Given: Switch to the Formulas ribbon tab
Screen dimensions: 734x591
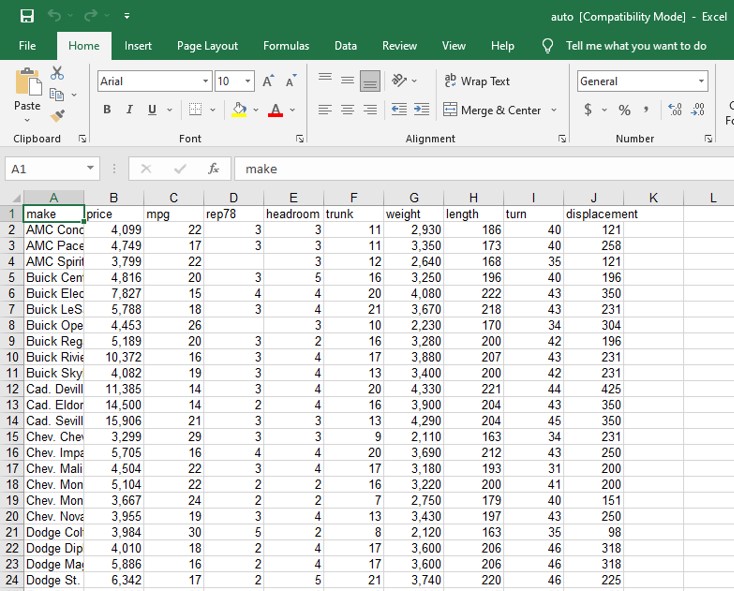Looking at the screenshot, I should (286, 45).
